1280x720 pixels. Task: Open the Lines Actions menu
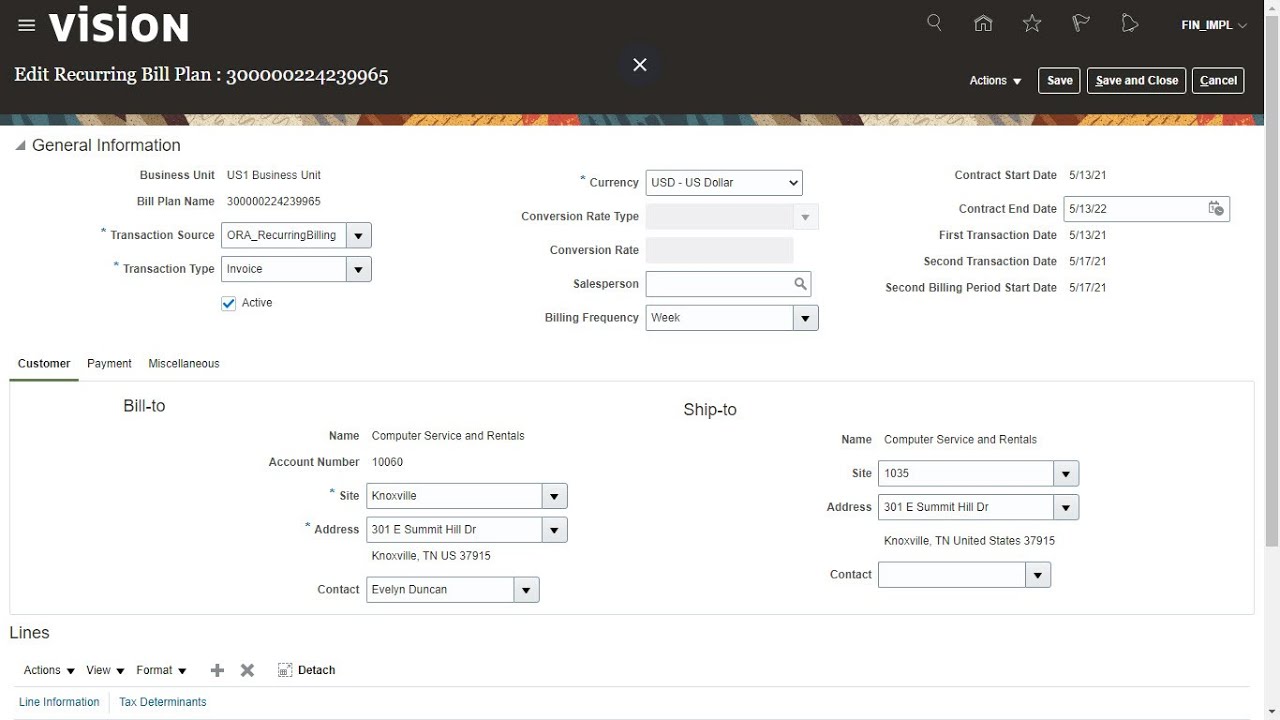pos(49,670)
